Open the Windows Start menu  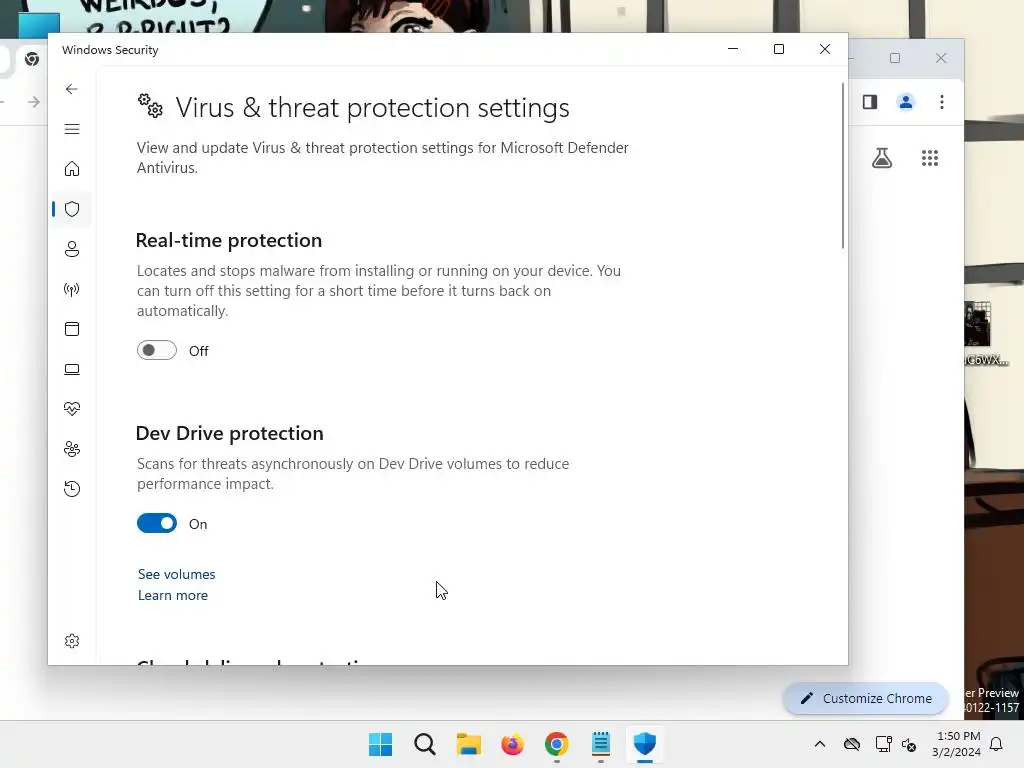coord(381,744)
